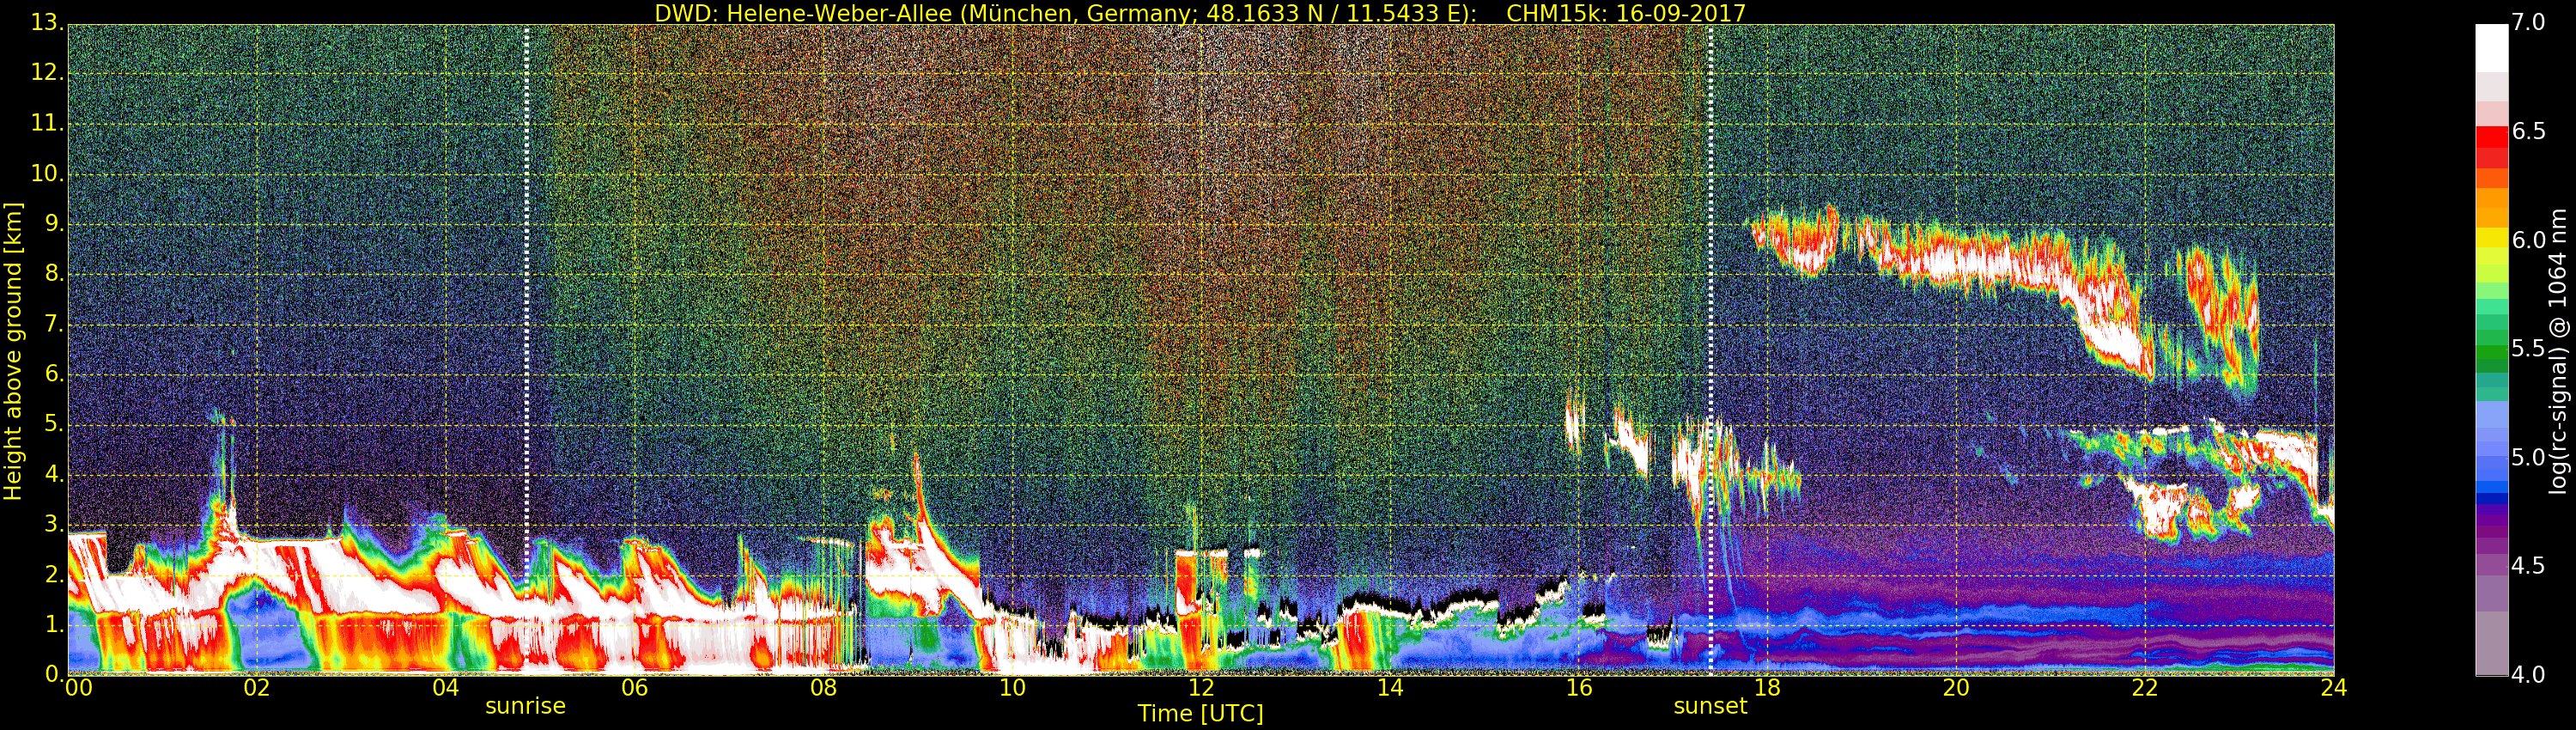Image resolution: width=2576 pixels, height=730 pixels.
Task: Click the 13 km tick on the height axis
Action: click(x=46, y=24)
